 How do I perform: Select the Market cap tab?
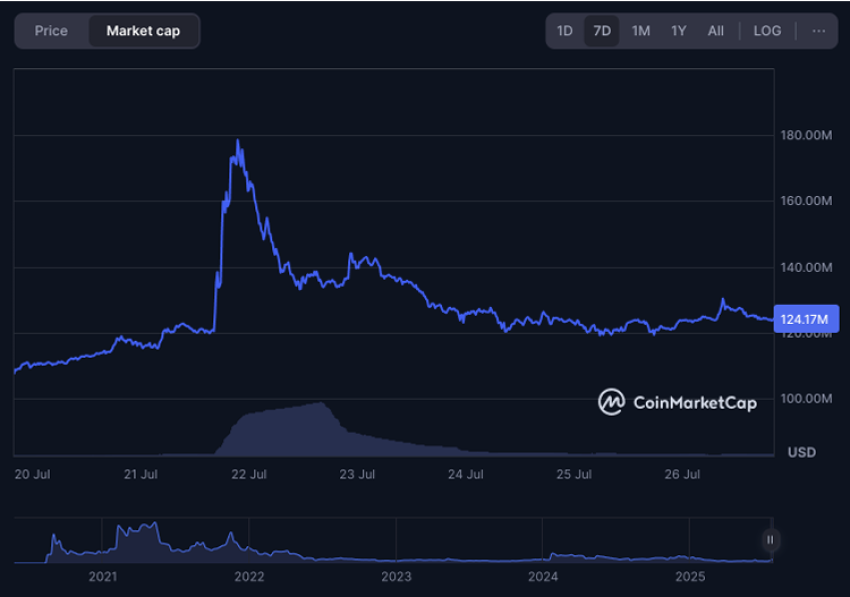(143, 31)
